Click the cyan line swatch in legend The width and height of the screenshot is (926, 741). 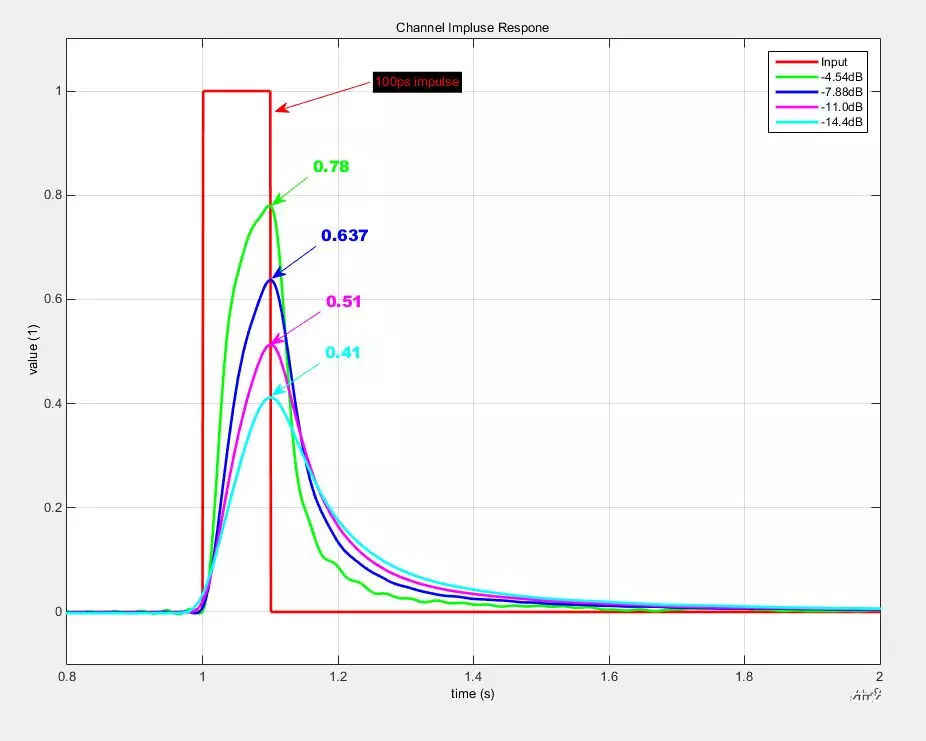(794, 122)
